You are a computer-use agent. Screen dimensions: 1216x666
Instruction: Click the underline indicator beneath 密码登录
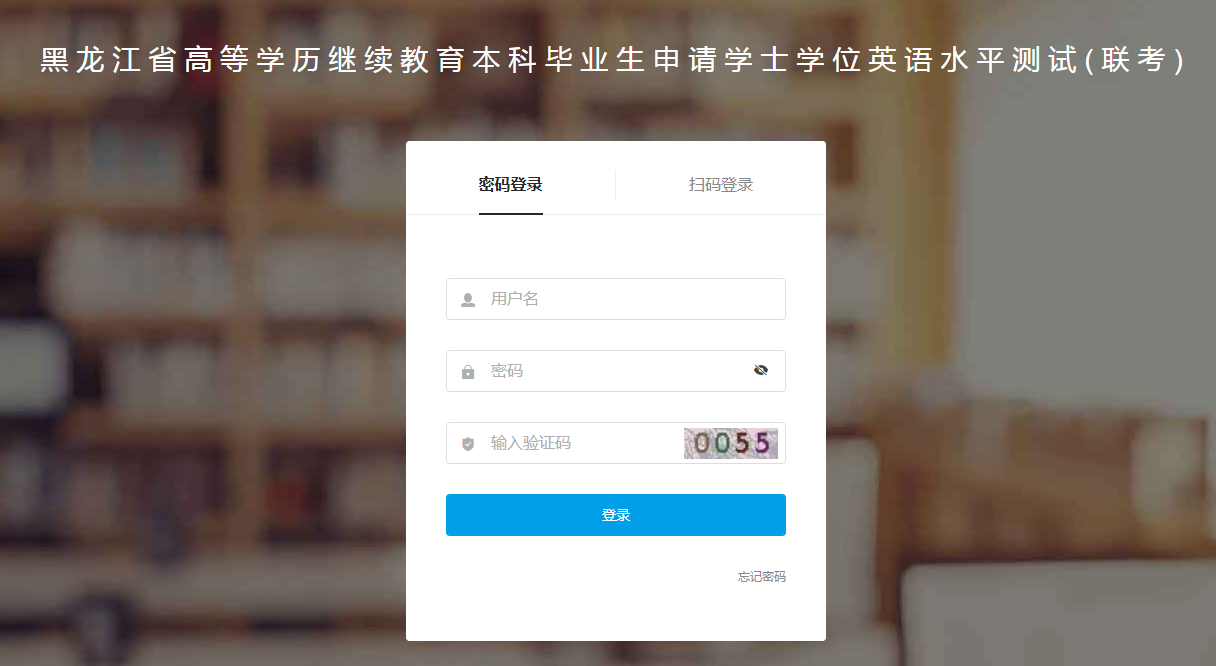[x=511, y=214]
